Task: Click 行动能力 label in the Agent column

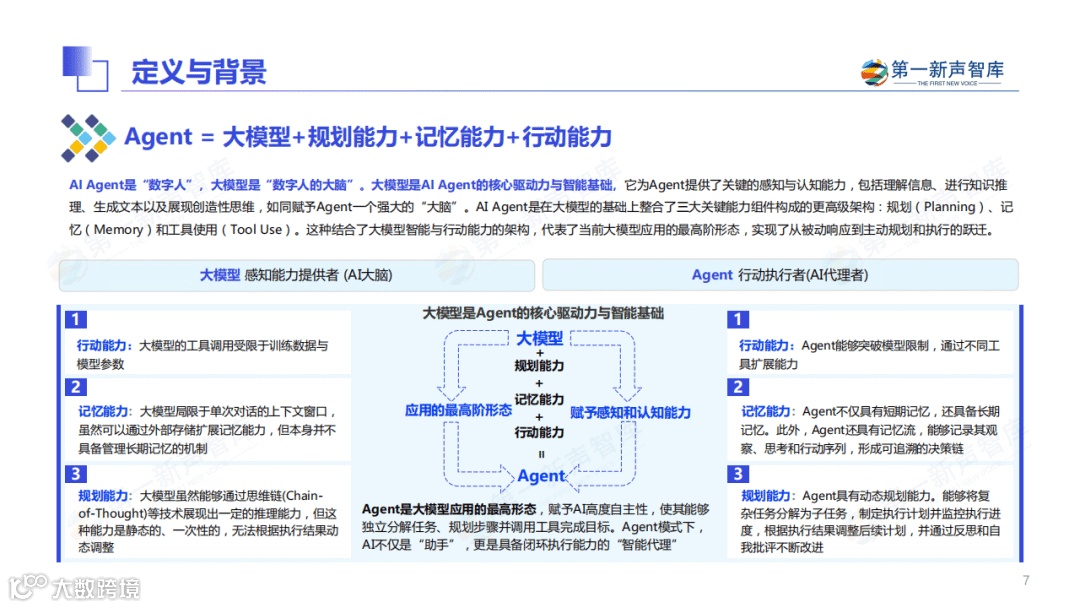Action: pos(765,346)
